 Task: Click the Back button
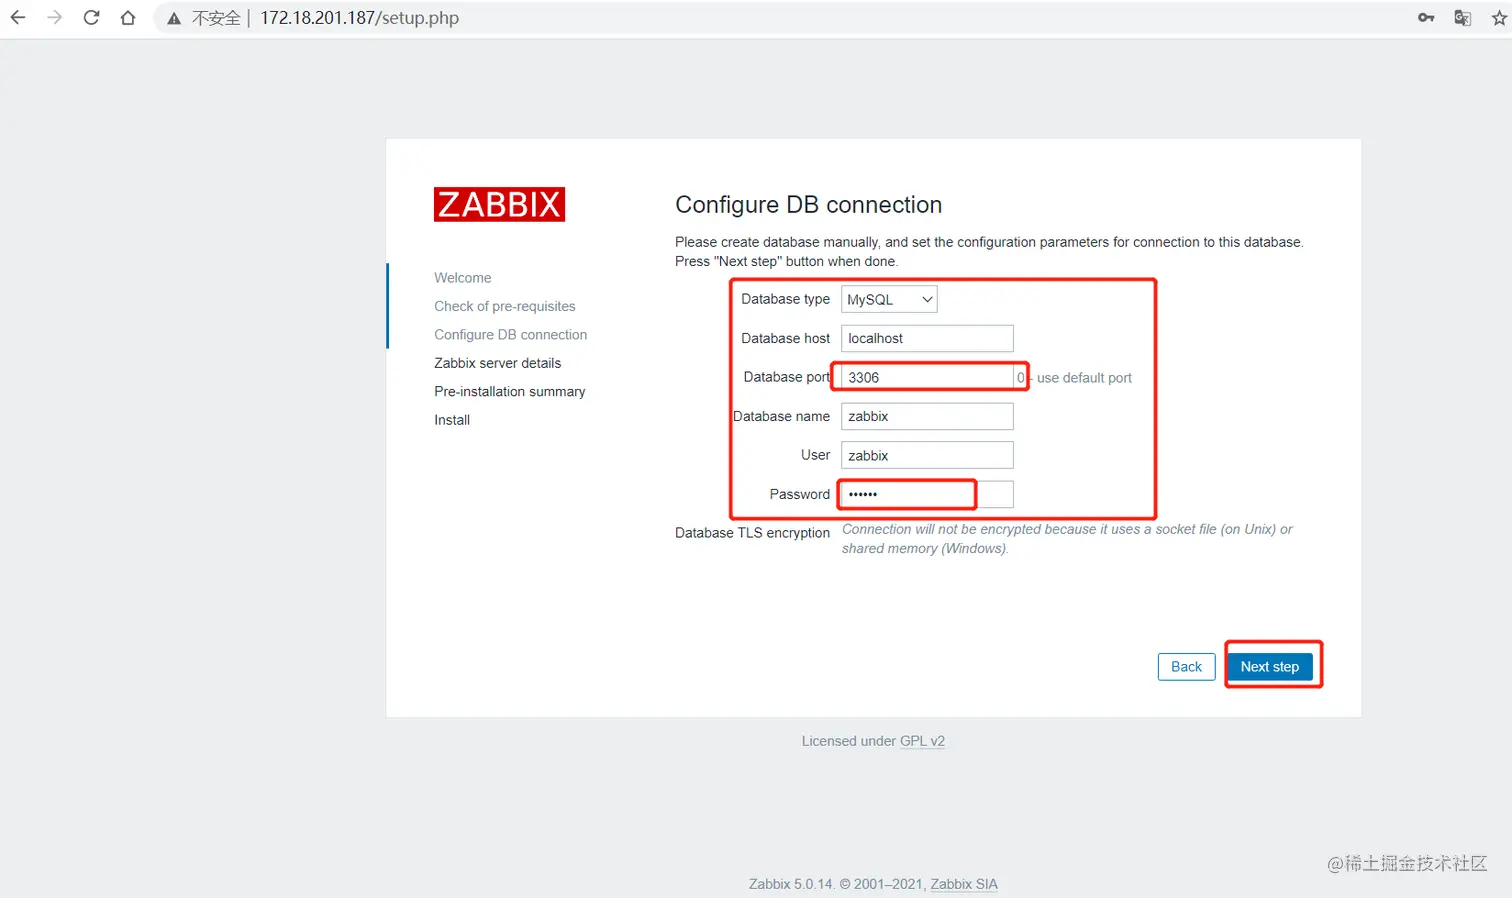tap(1186, 667)
